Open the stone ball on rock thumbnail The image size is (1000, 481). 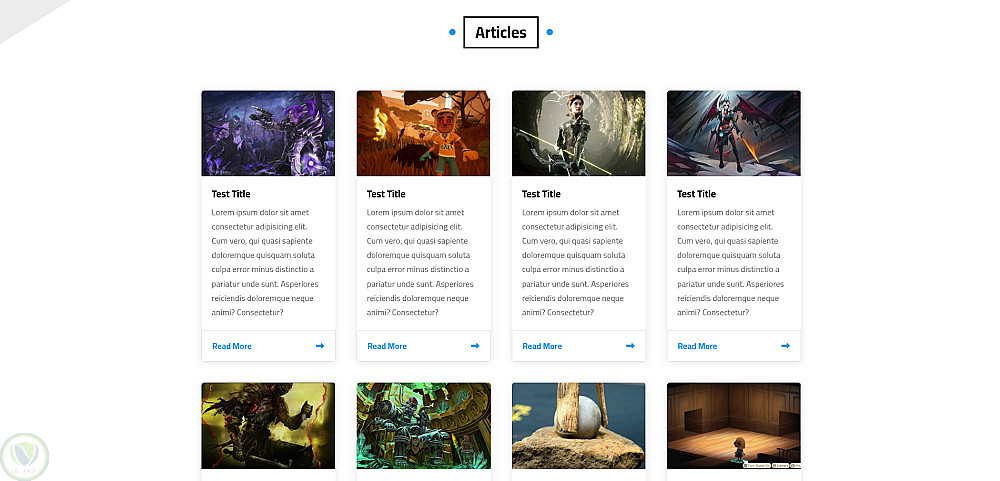pyautogui.click(x=578, y=426)
